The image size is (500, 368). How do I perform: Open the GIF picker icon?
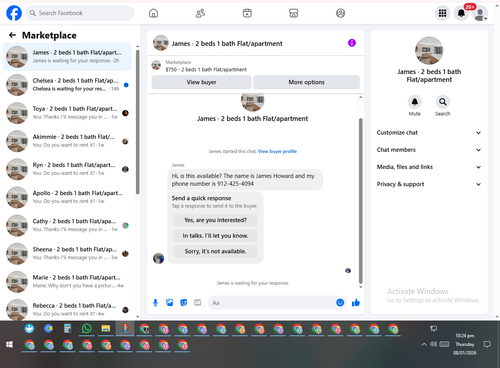tap(198, 303)
